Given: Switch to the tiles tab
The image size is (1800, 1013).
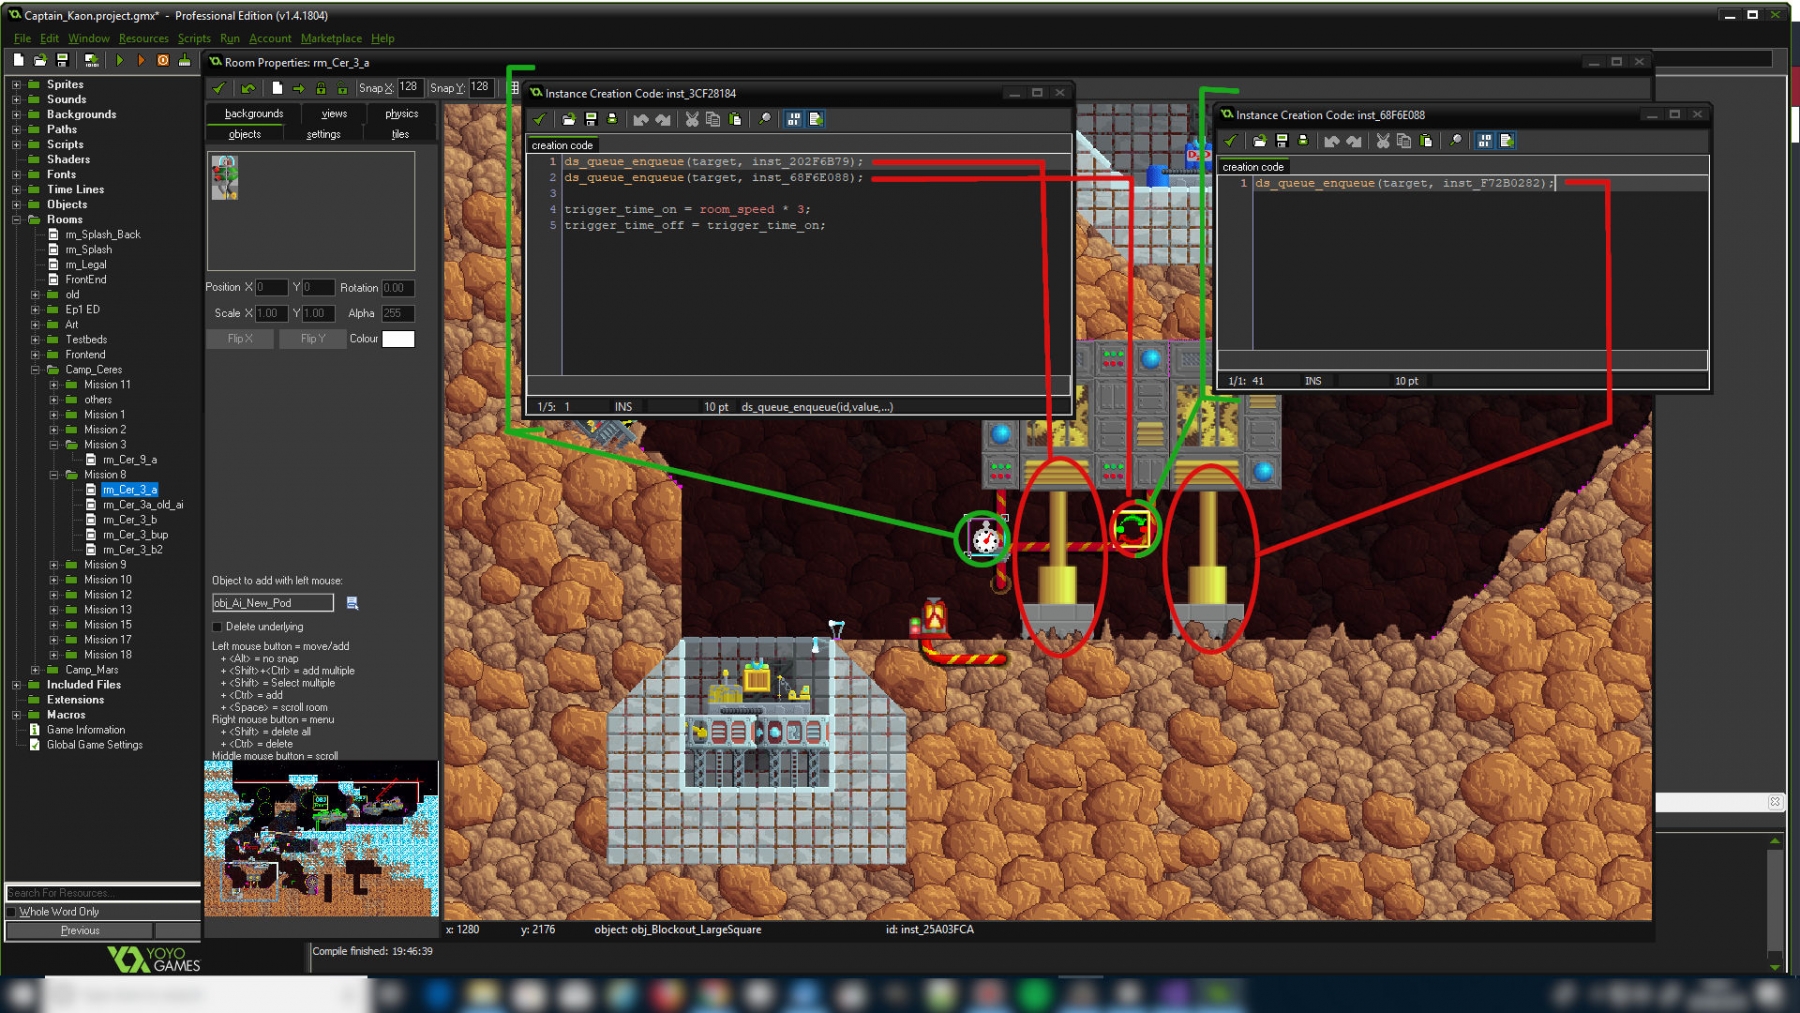Looking at the screenshot, I should 400,134.
